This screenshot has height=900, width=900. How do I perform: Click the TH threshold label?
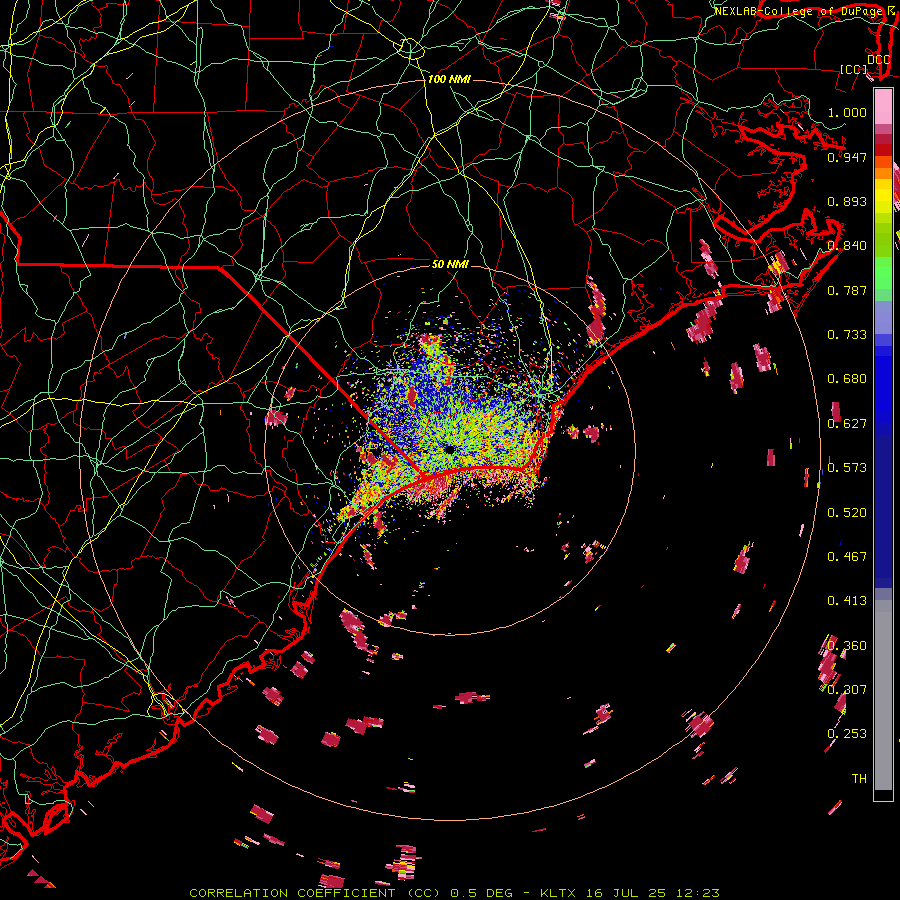coord(859,779)
